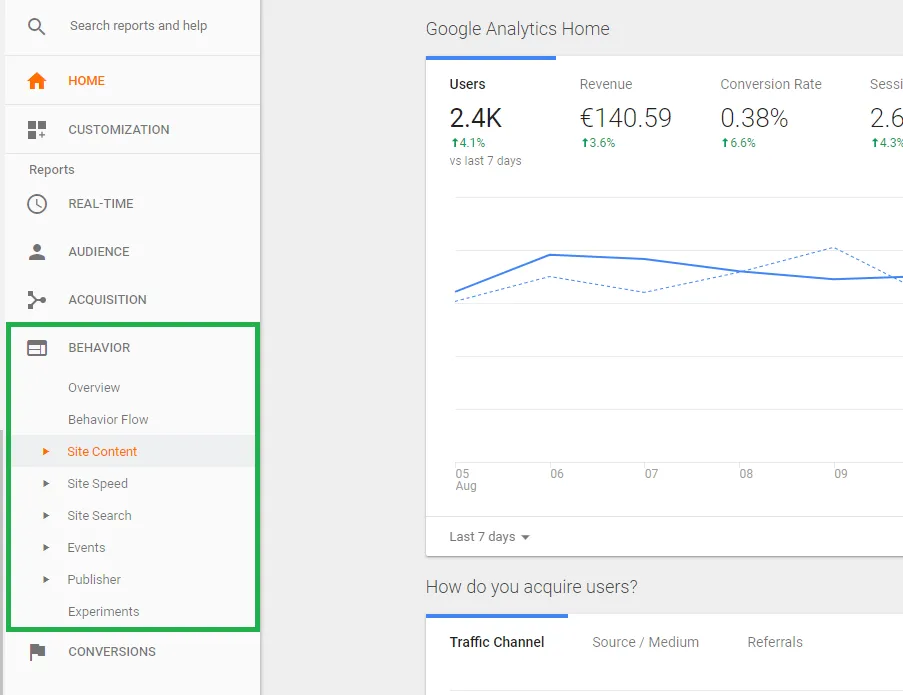Click the Users value 2.4K
The height and width of the screenshot is (695, 903).
coord(476,118)
